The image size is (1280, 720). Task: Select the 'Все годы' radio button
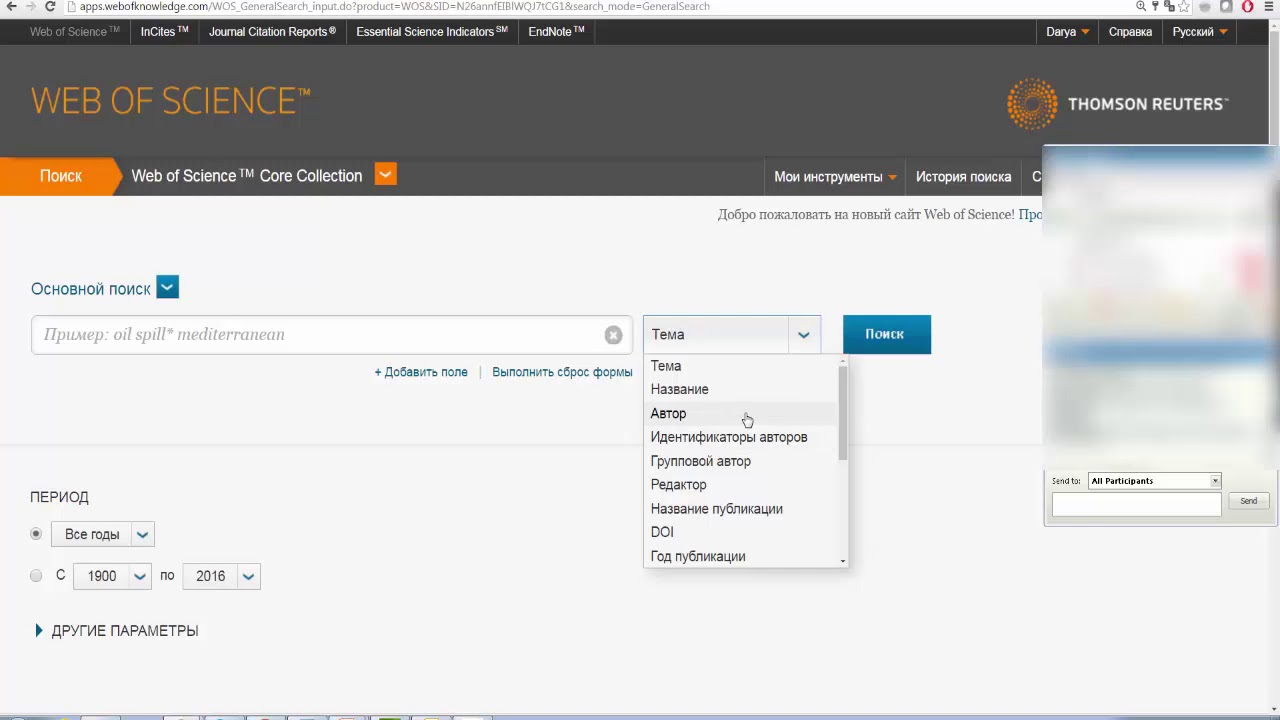pos(36,534)
